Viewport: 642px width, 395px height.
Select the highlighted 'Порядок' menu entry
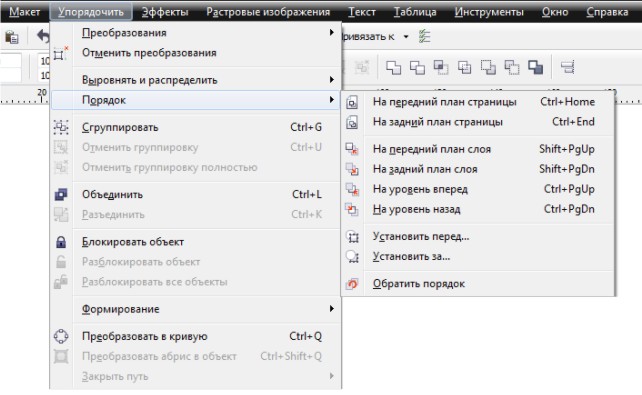click(x=195, y=100)
